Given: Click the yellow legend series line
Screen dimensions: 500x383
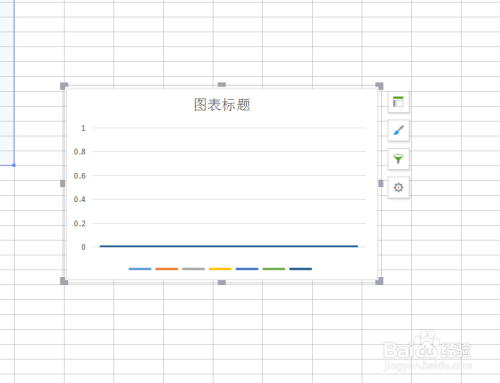Looking at the screenshot, I should point(220,269).
